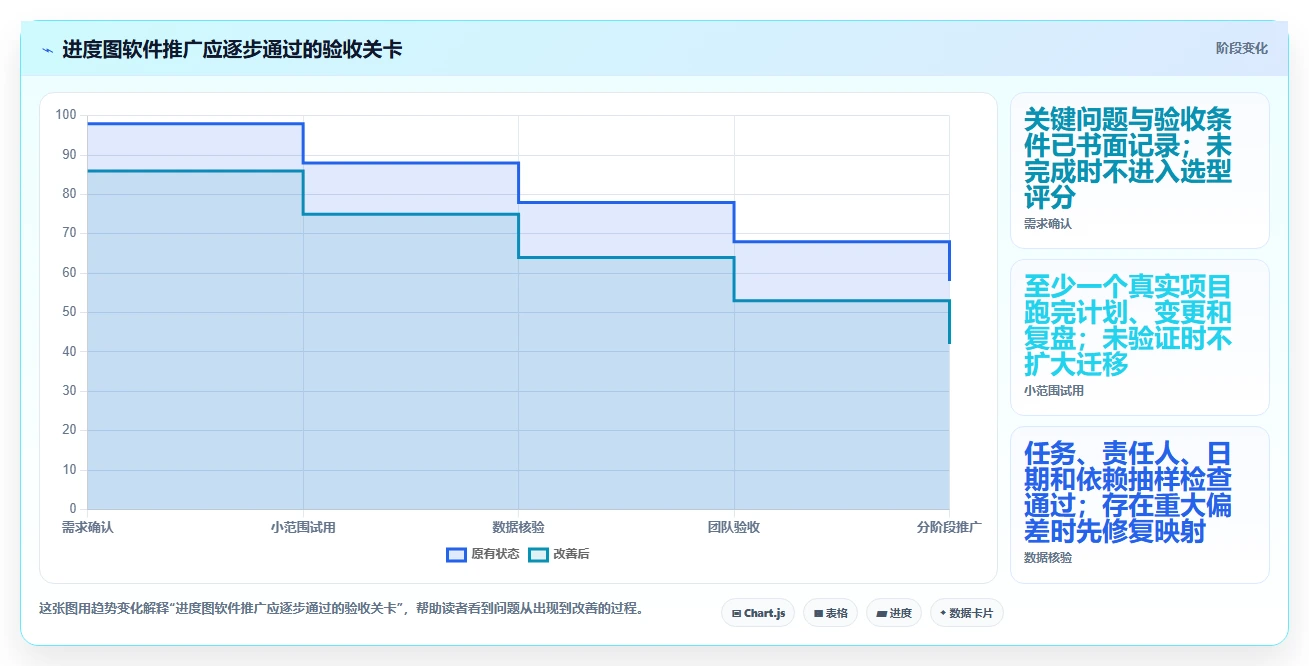Click y-axis value 90
The width and height of the screenshot is (1309, 666).
tap(69, 154)
